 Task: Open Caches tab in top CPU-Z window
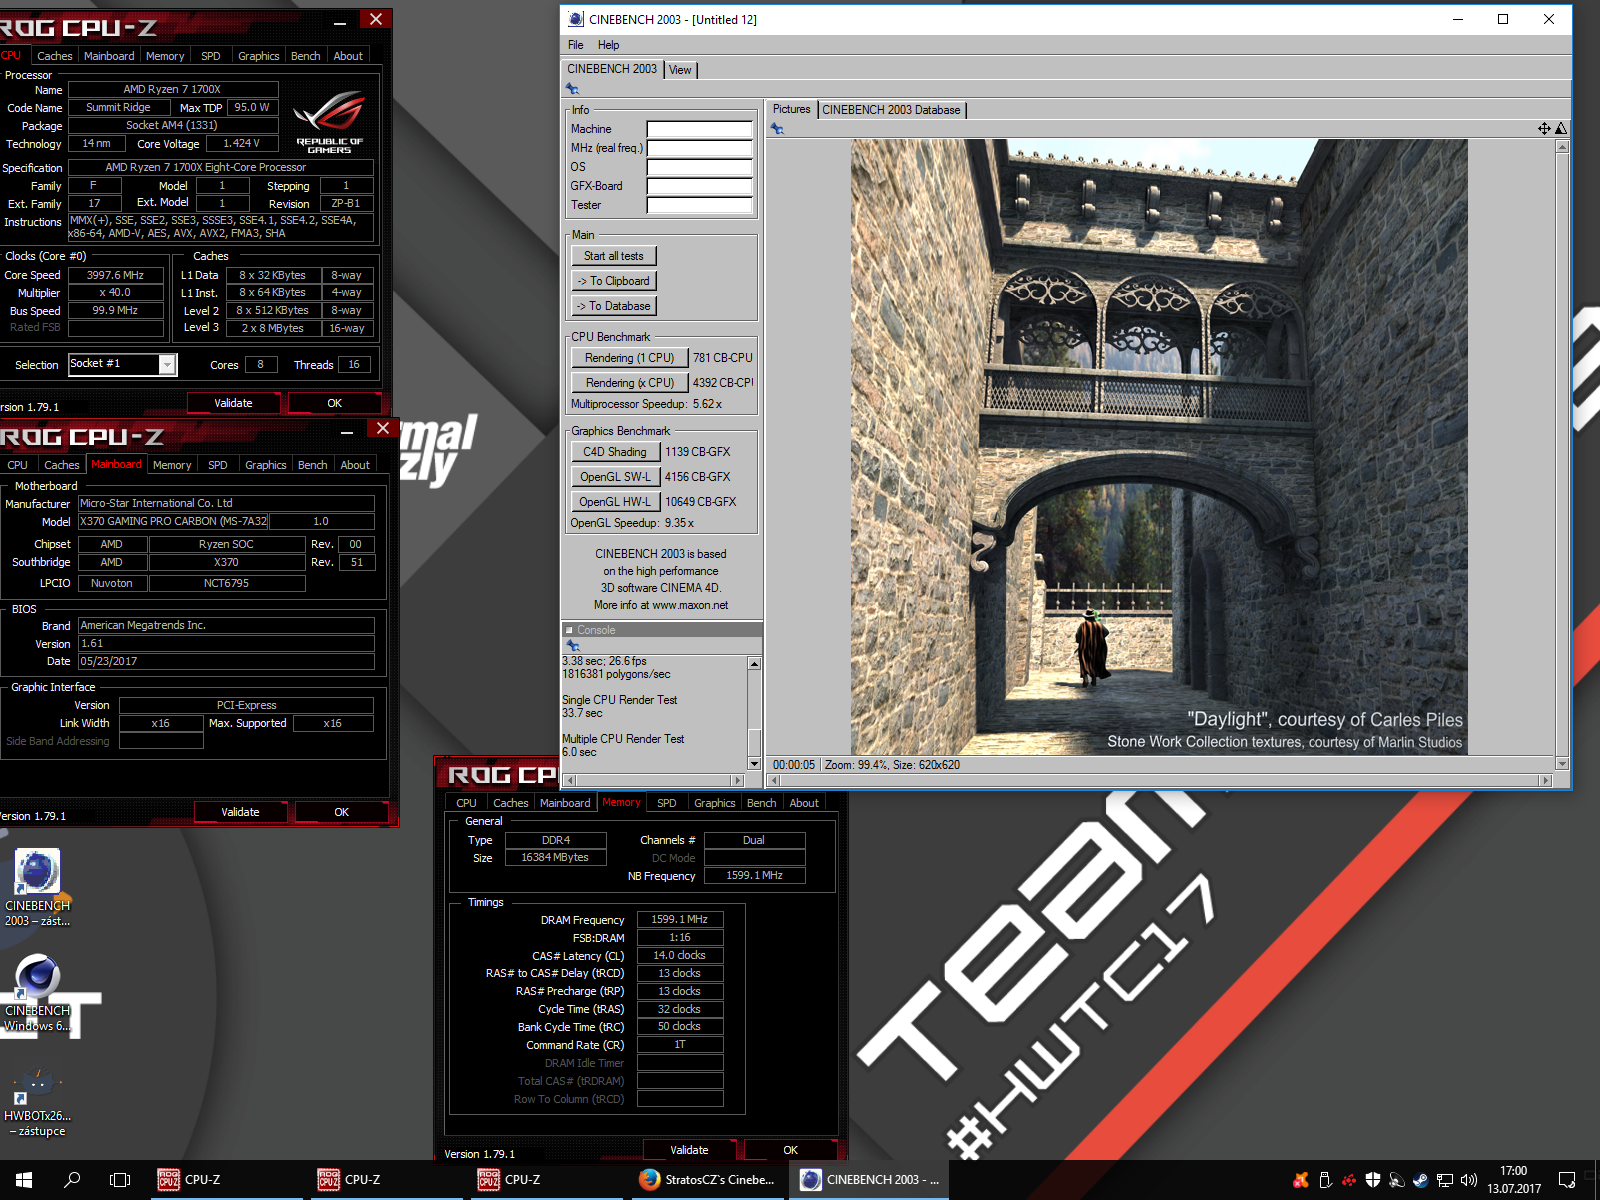click(x=55, y=56)
